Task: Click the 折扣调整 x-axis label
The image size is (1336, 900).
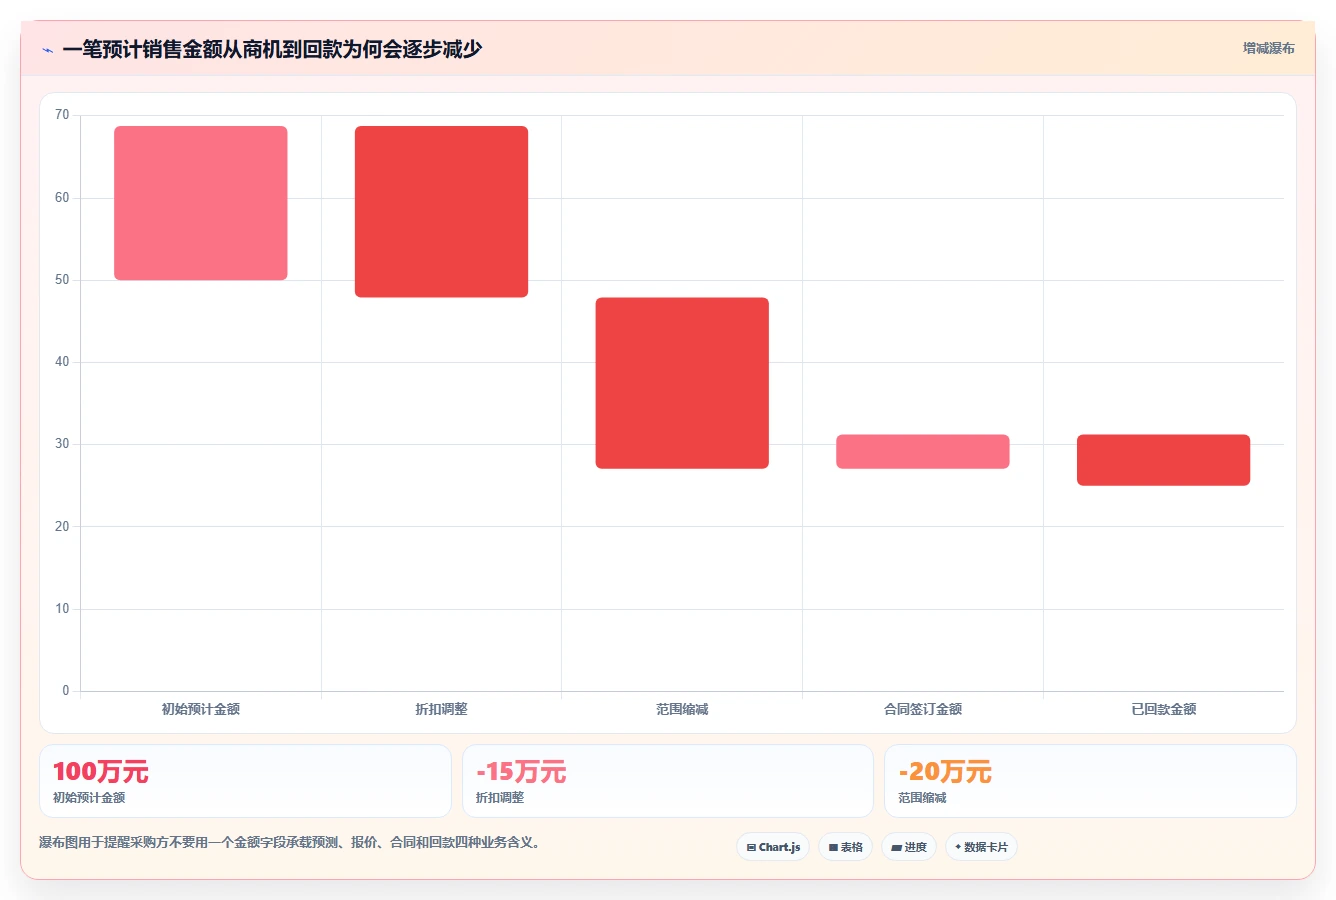Action: tap(441, 709)
